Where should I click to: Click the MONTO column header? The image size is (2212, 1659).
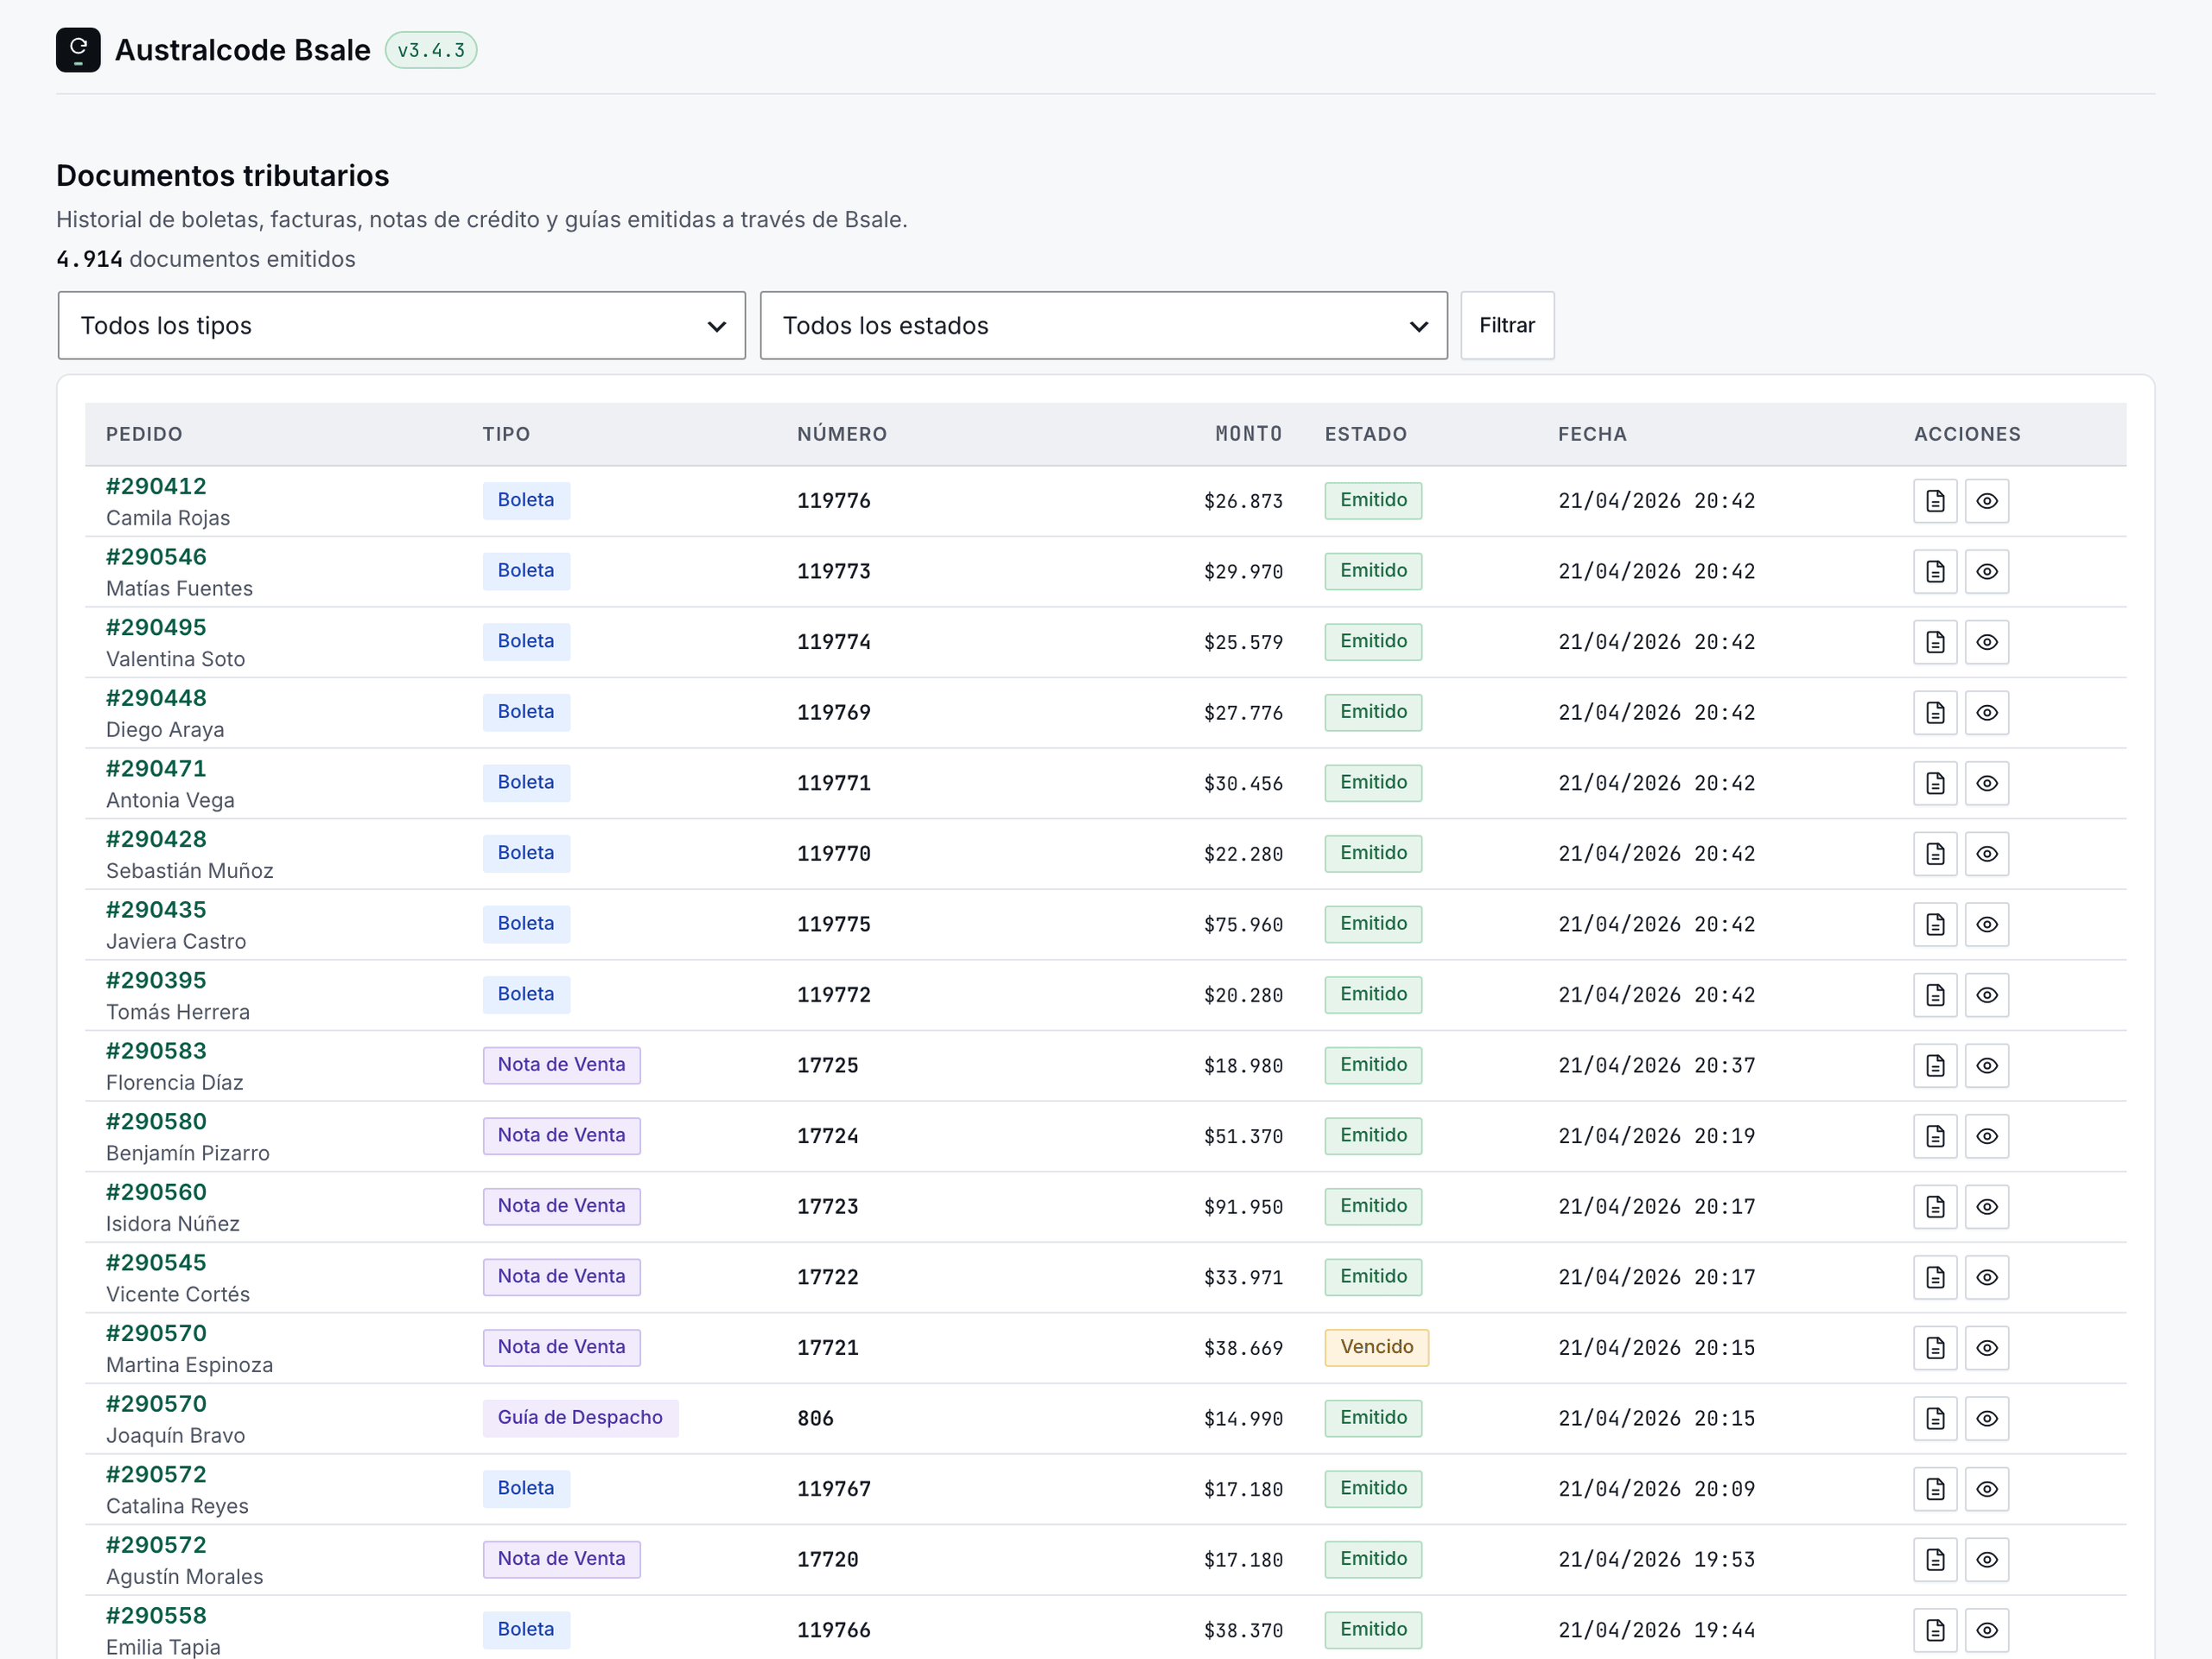(x=1248, y=434)
